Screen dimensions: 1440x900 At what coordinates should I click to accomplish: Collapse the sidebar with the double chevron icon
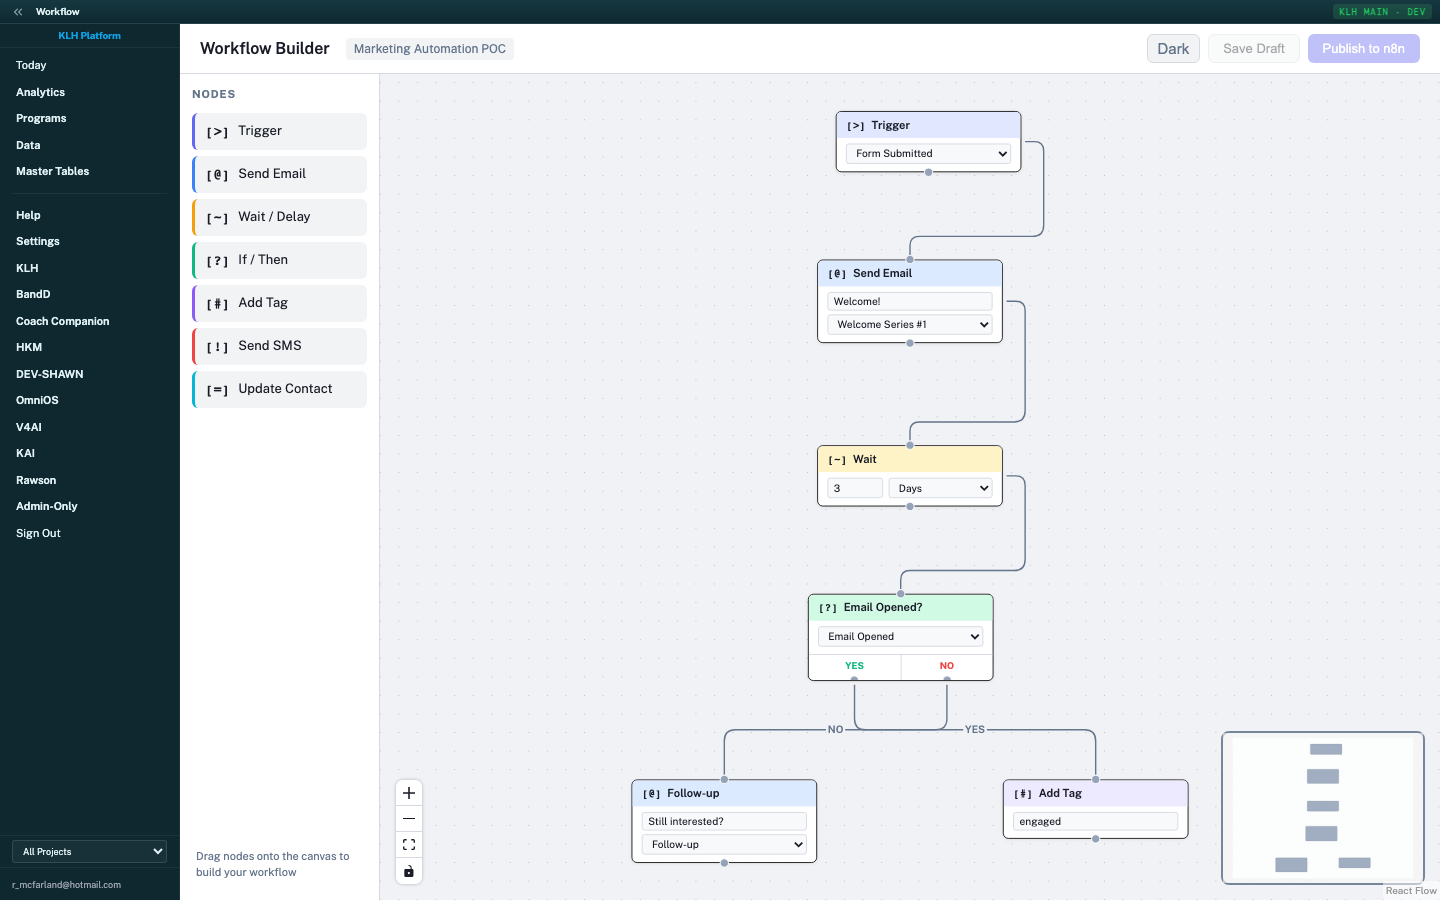18,12
